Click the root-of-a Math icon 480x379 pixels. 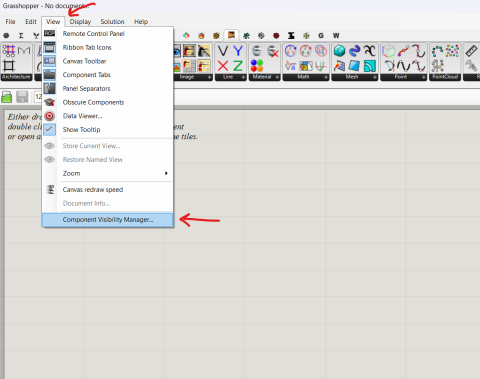291,66
